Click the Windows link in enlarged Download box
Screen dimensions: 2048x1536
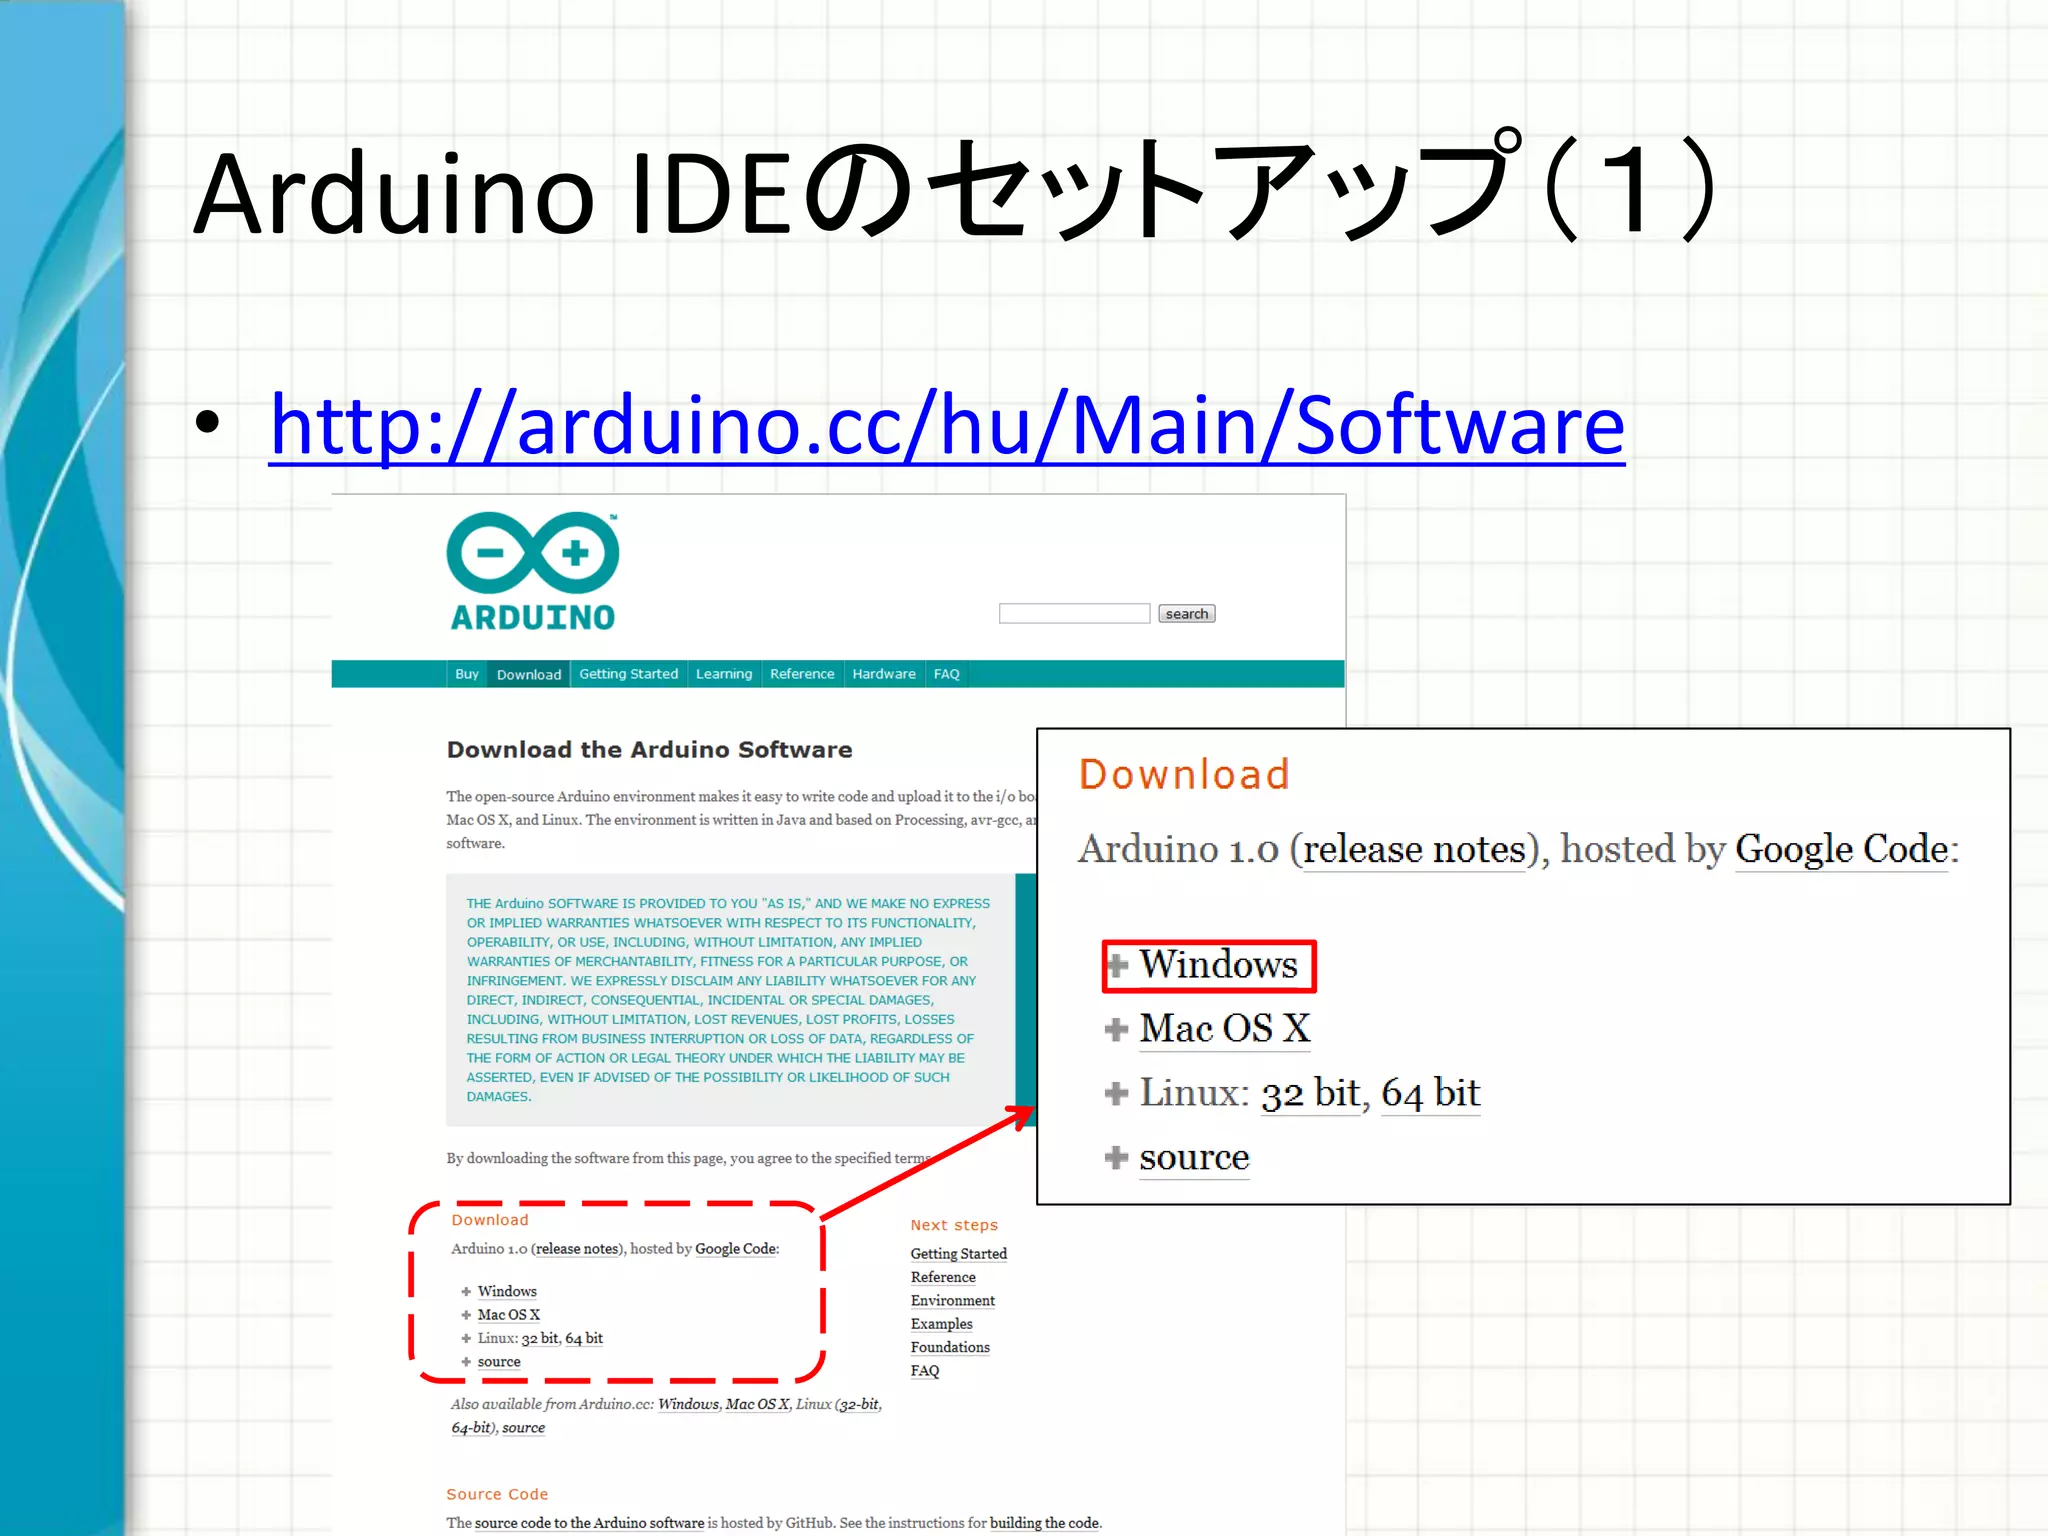[x=1218, y=965]
